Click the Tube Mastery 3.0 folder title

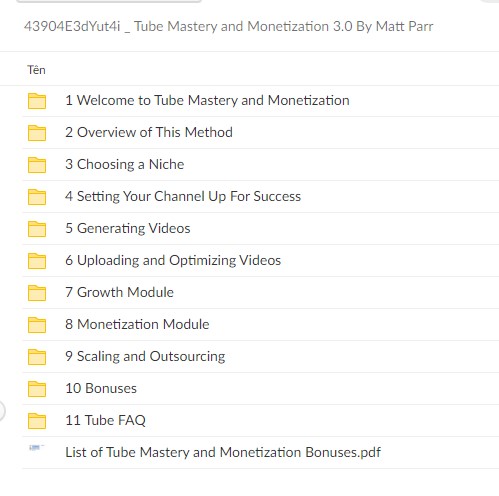tap(228, 26)
